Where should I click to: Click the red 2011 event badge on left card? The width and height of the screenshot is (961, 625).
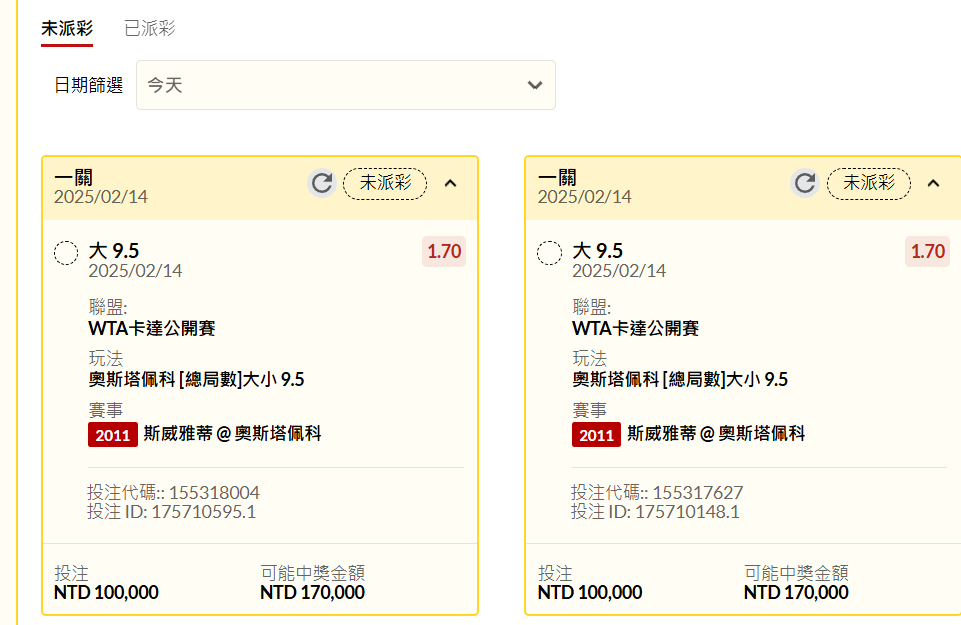tap(113, 435)
